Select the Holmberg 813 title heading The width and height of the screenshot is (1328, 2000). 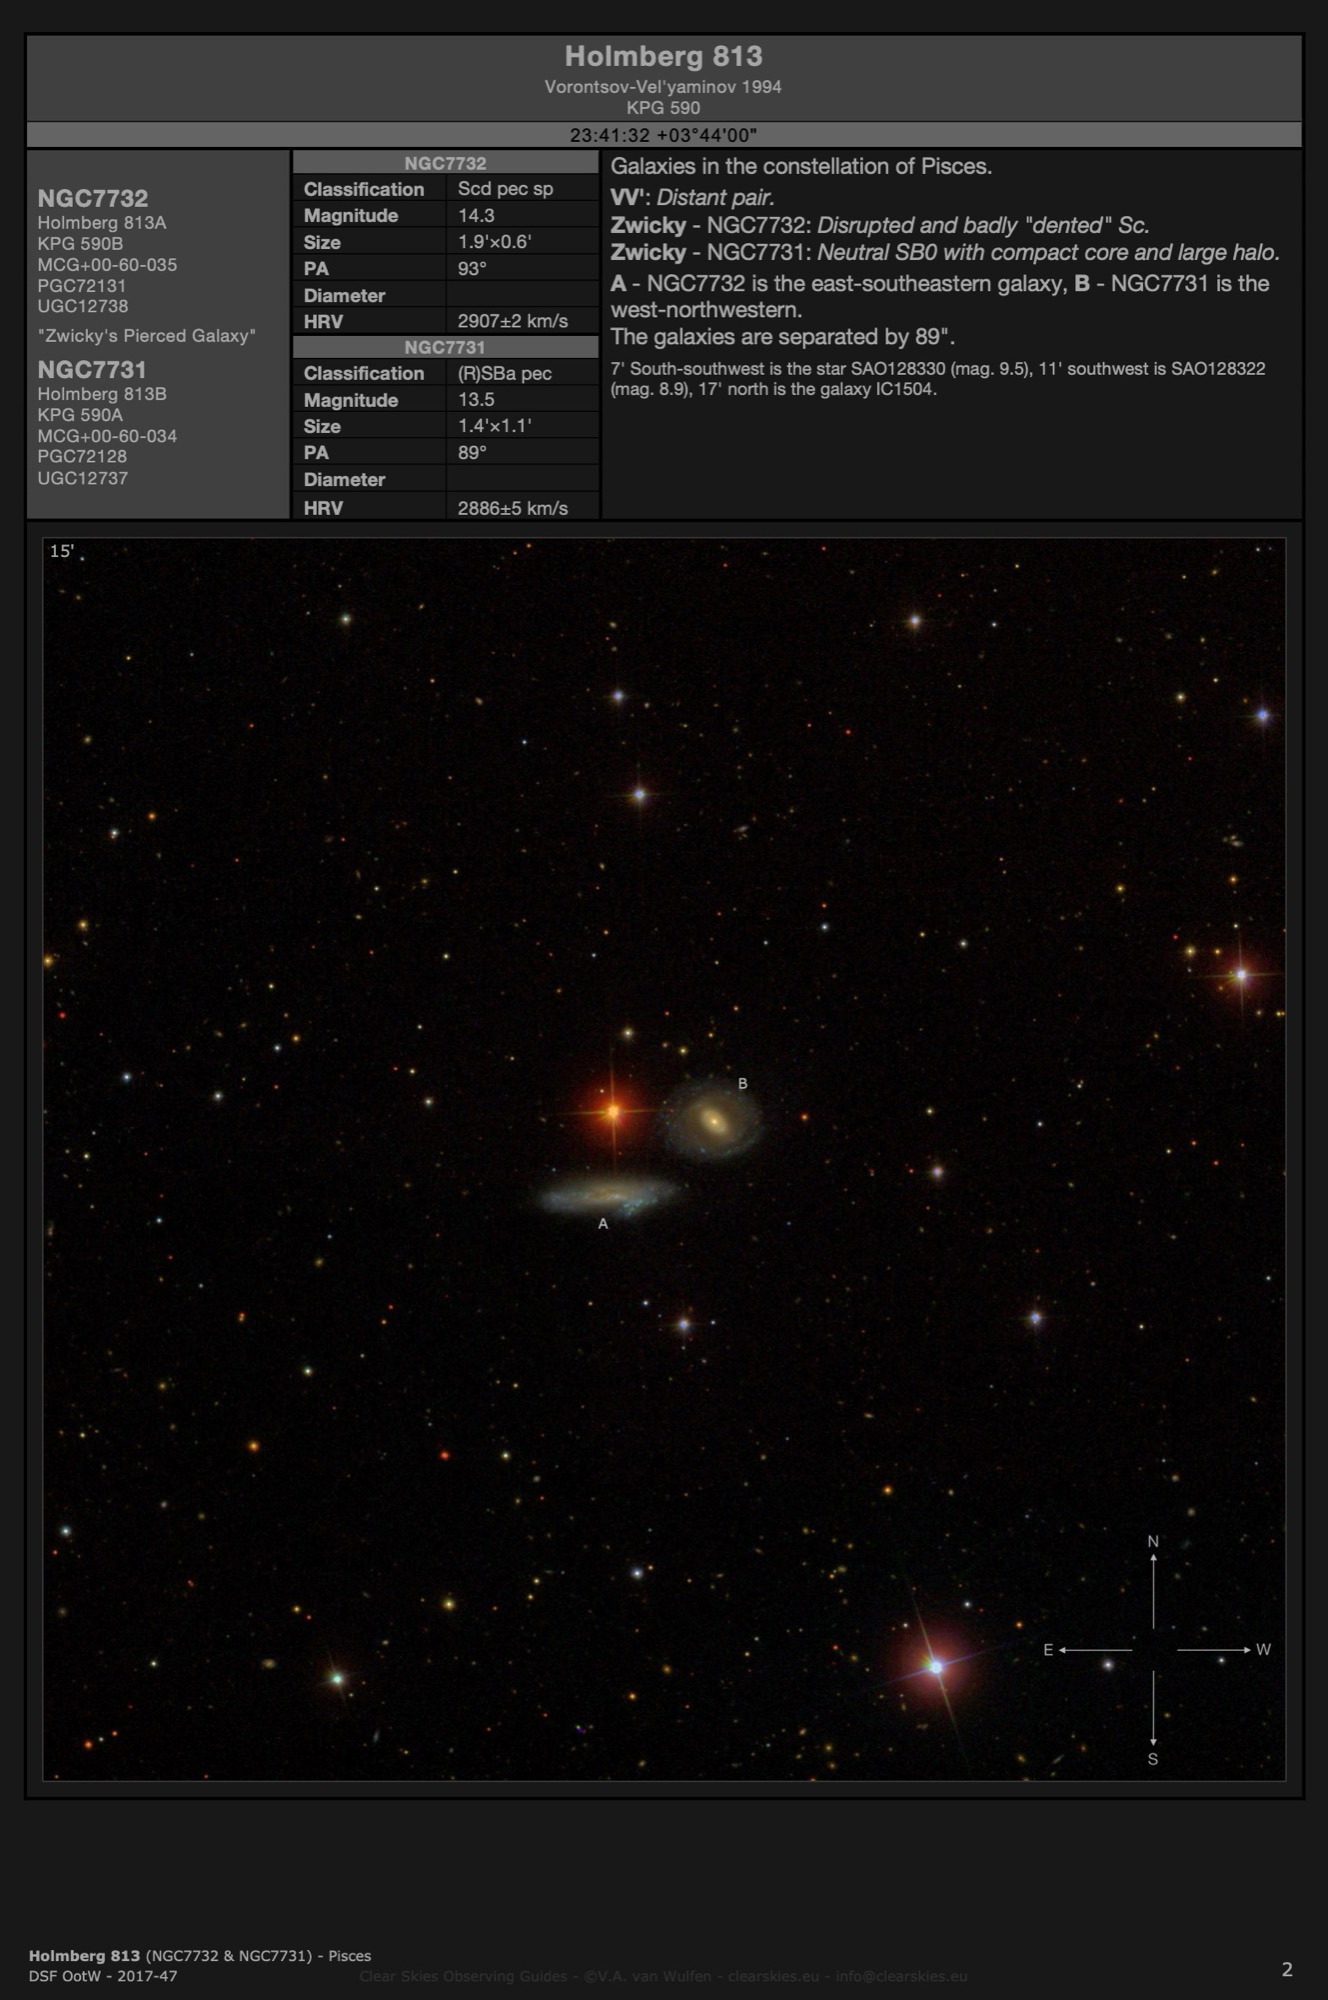pos(663,57)
